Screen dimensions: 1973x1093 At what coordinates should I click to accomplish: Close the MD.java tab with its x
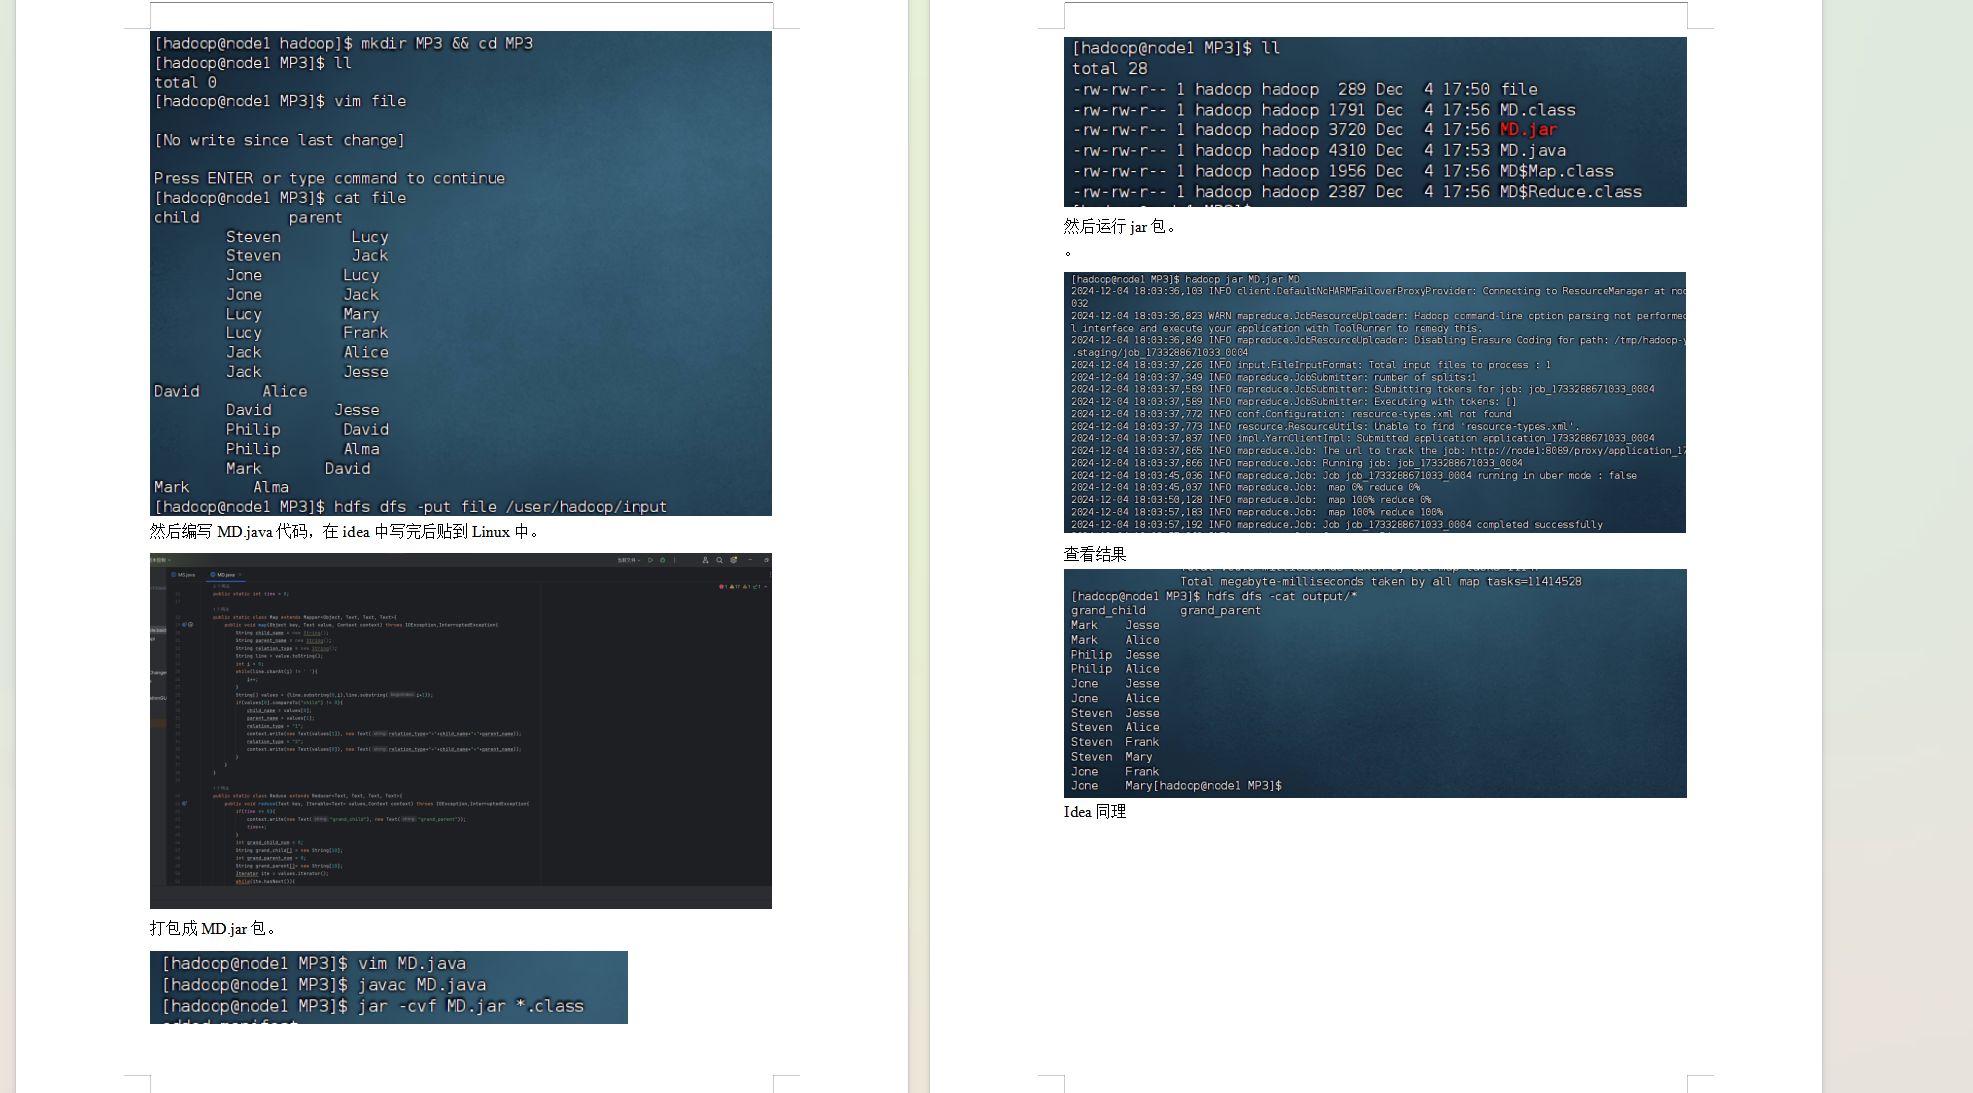pyautogui.click(x=240, y=575)
